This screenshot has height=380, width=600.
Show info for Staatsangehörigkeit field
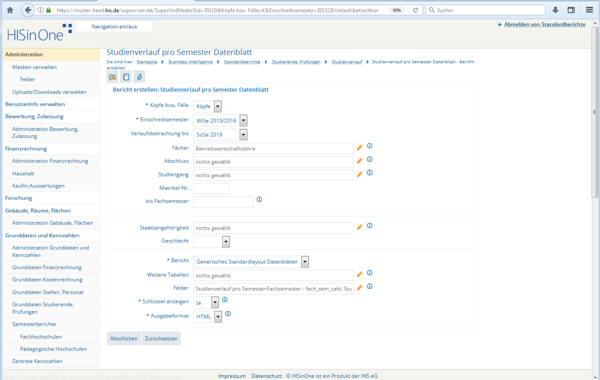pos(370,226)
